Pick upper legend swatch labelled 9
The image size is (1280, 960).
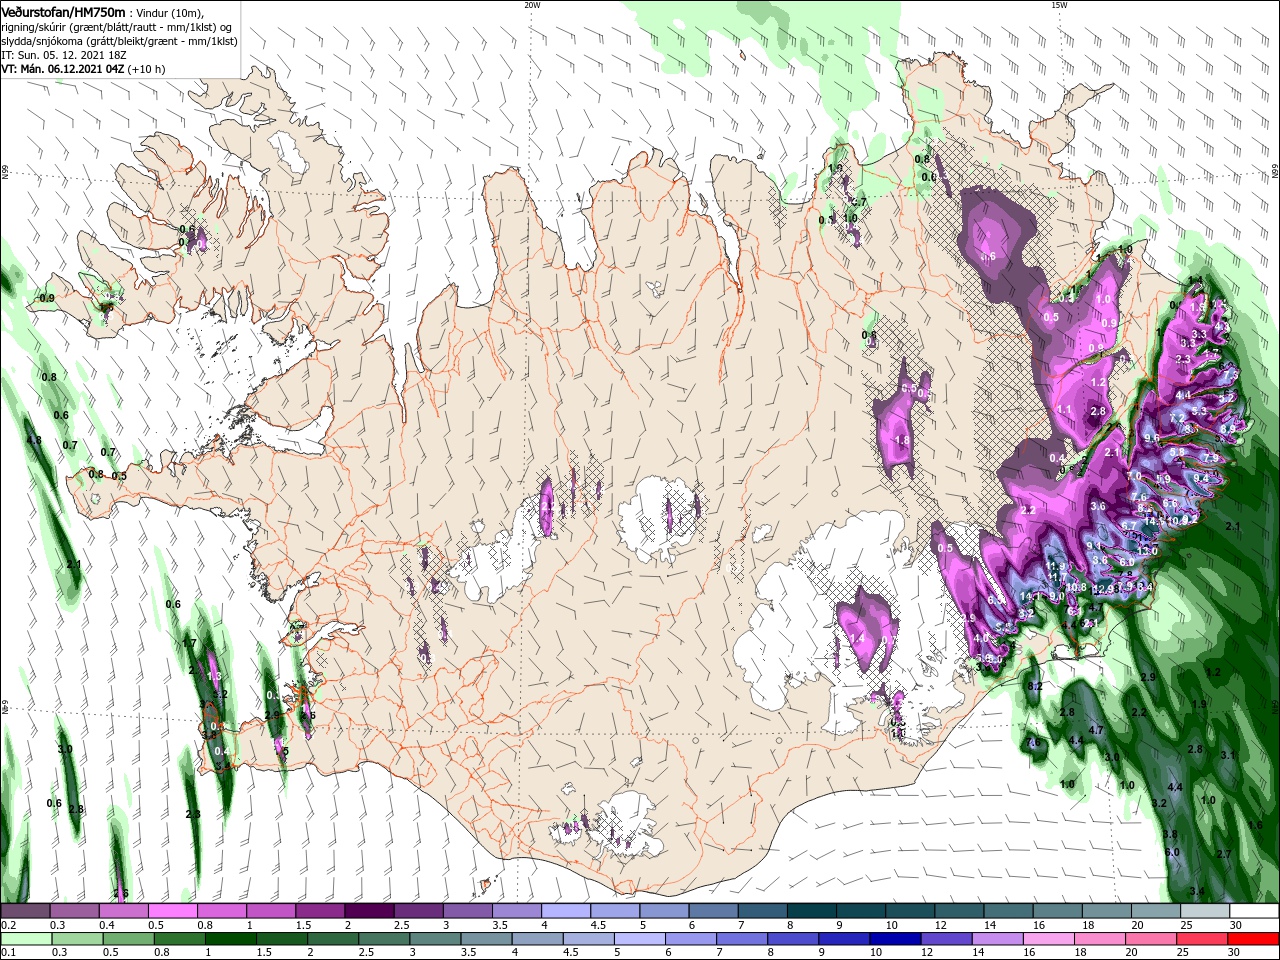pos(861,911)
